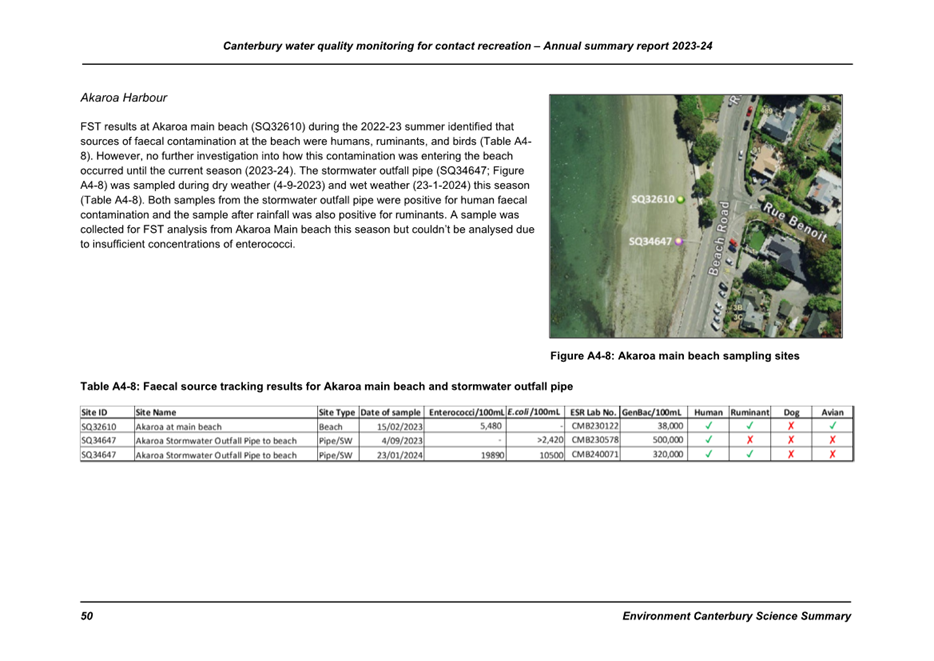
Task: Click the 'Date of sample' column header
Action: [391, 412]
